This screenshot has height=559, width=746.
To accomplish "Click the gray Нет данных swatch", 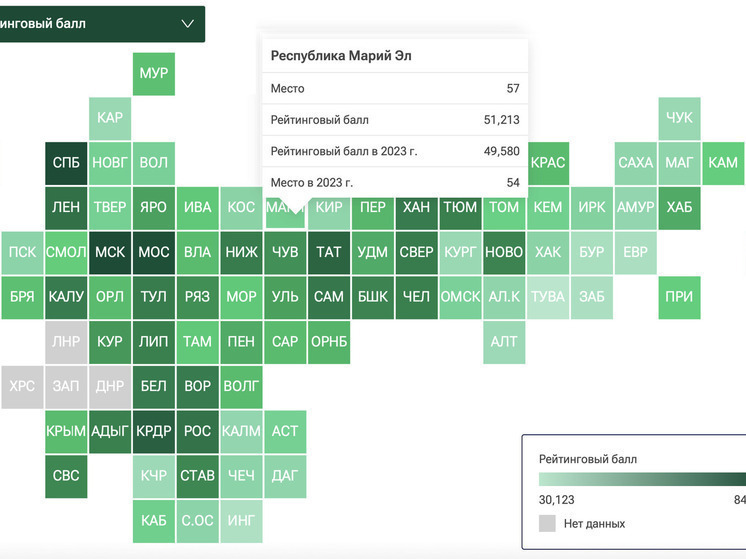I will tap(547, 523).
